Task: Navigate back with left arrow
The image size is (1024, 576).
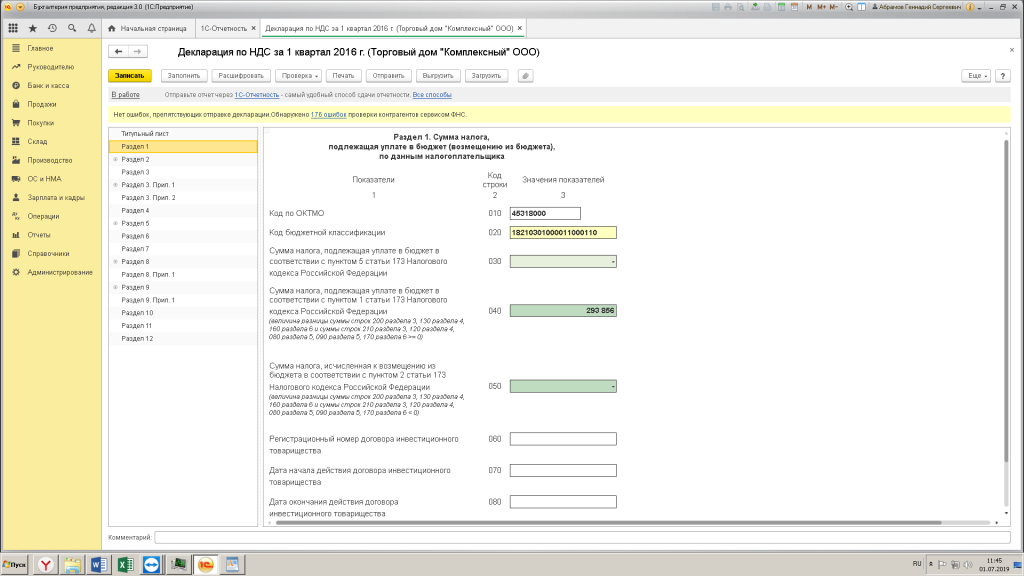Action: pos(118,52)
